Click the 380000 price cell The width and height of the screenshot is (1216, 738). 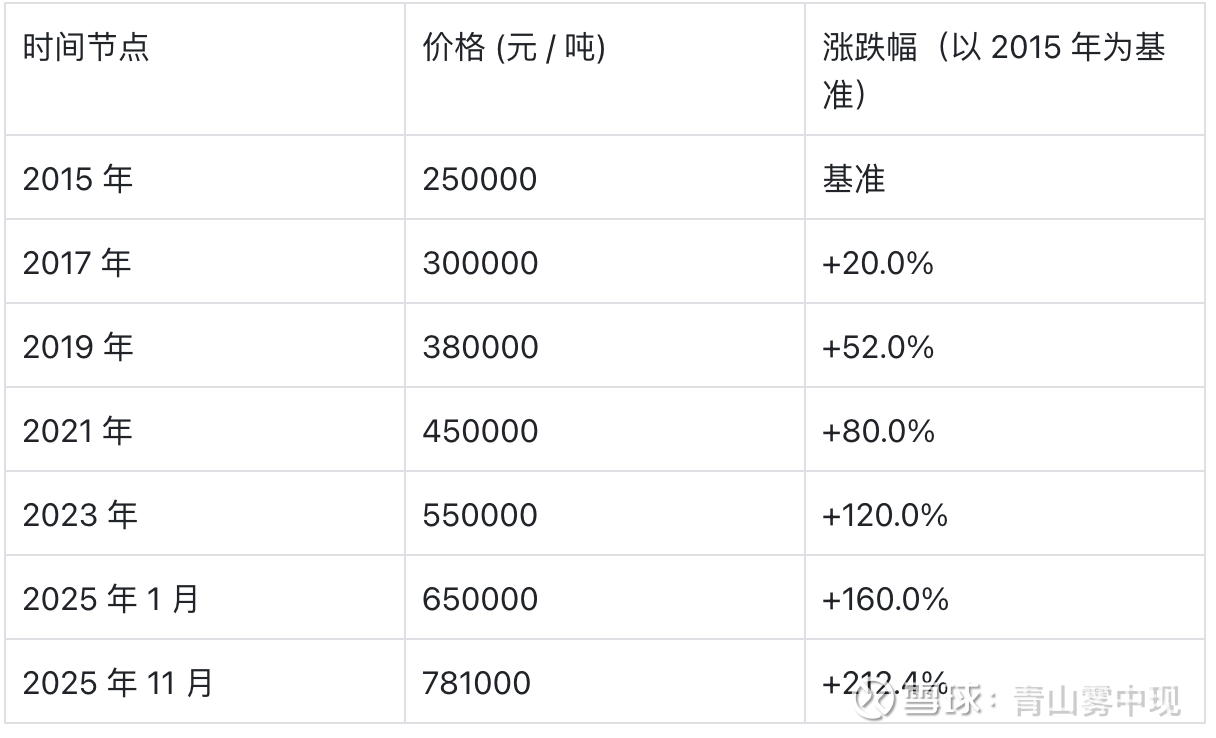click(480, 347)
